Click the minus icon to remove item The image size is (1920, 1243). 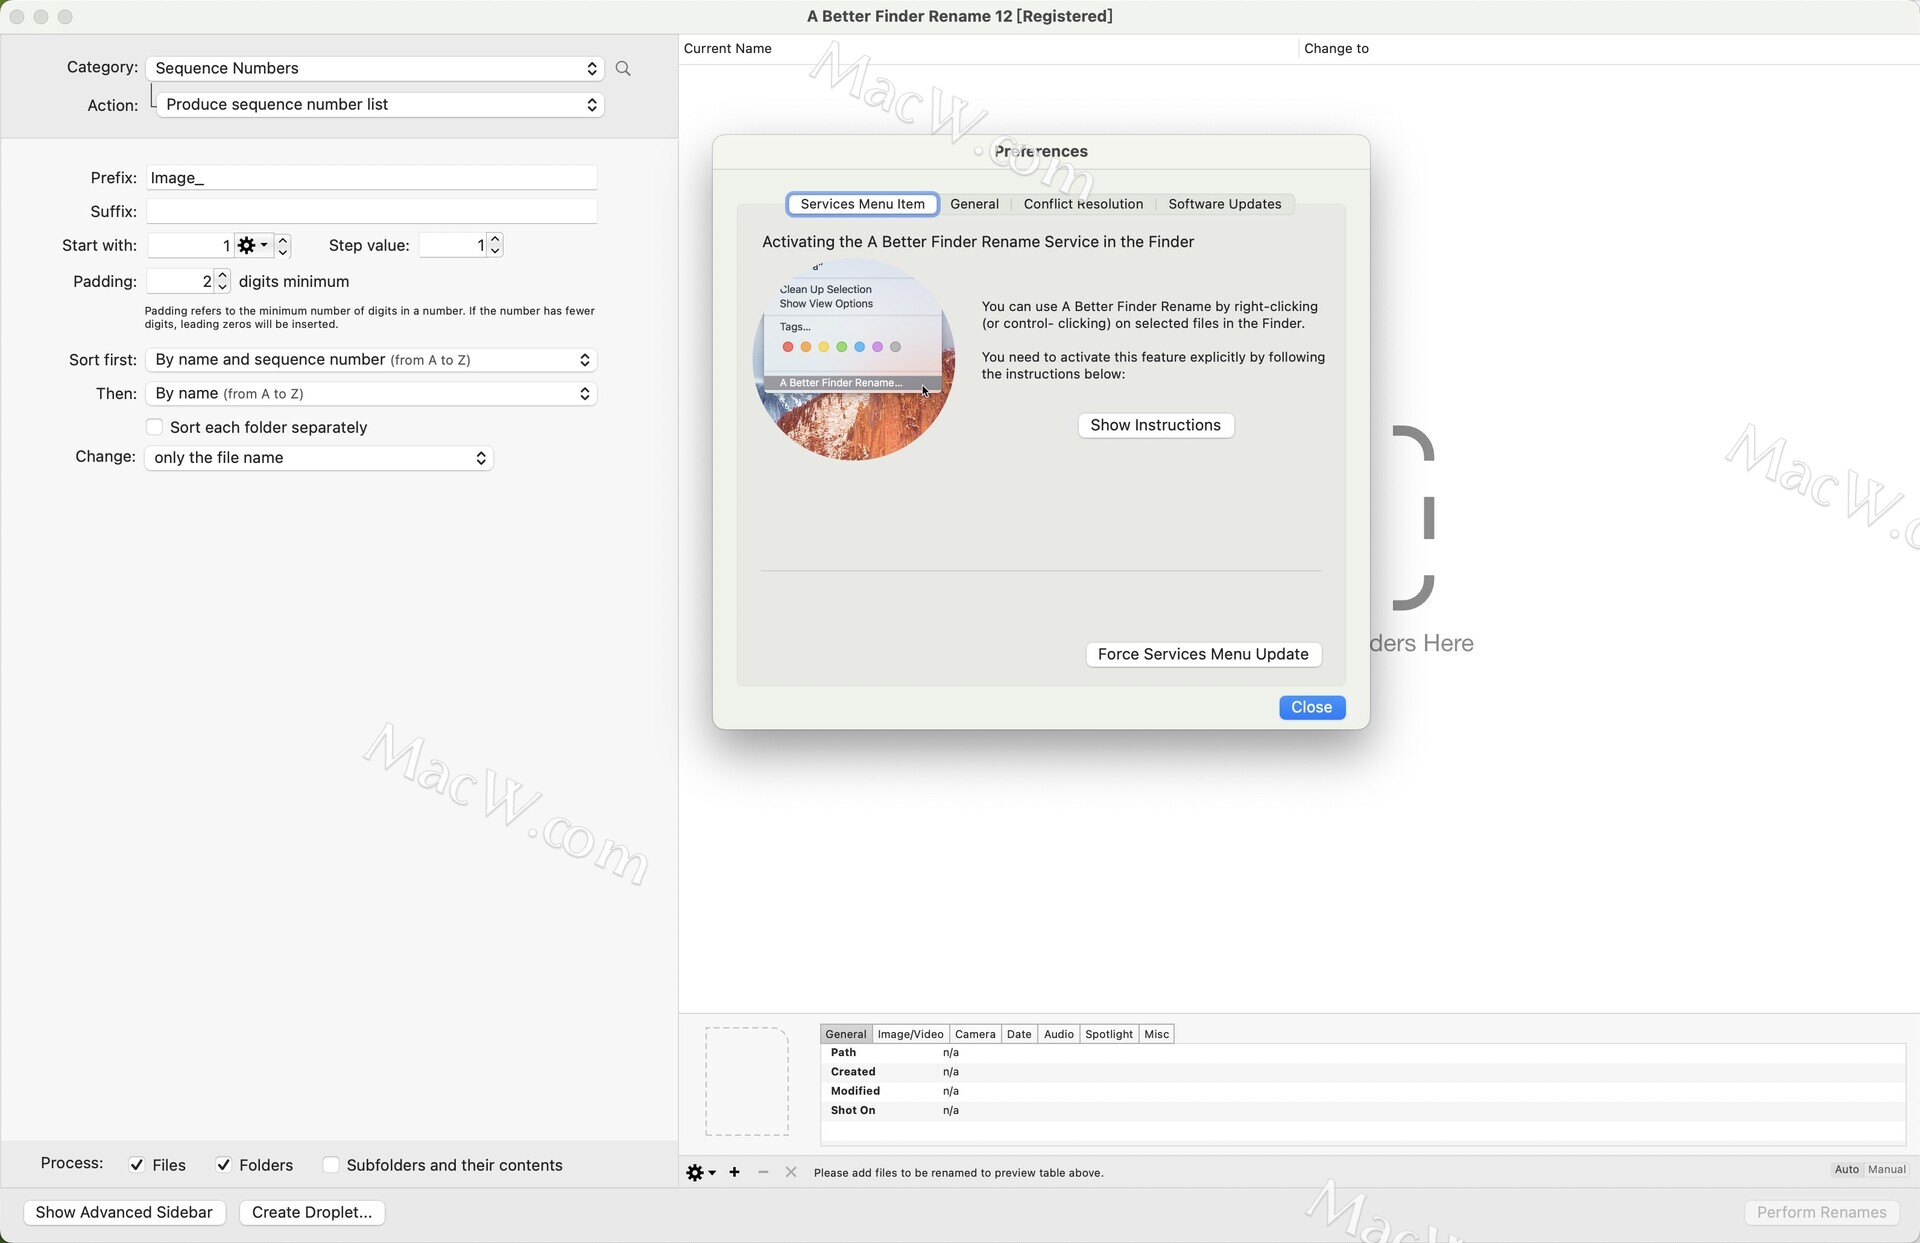click(x=763, y=1172)
